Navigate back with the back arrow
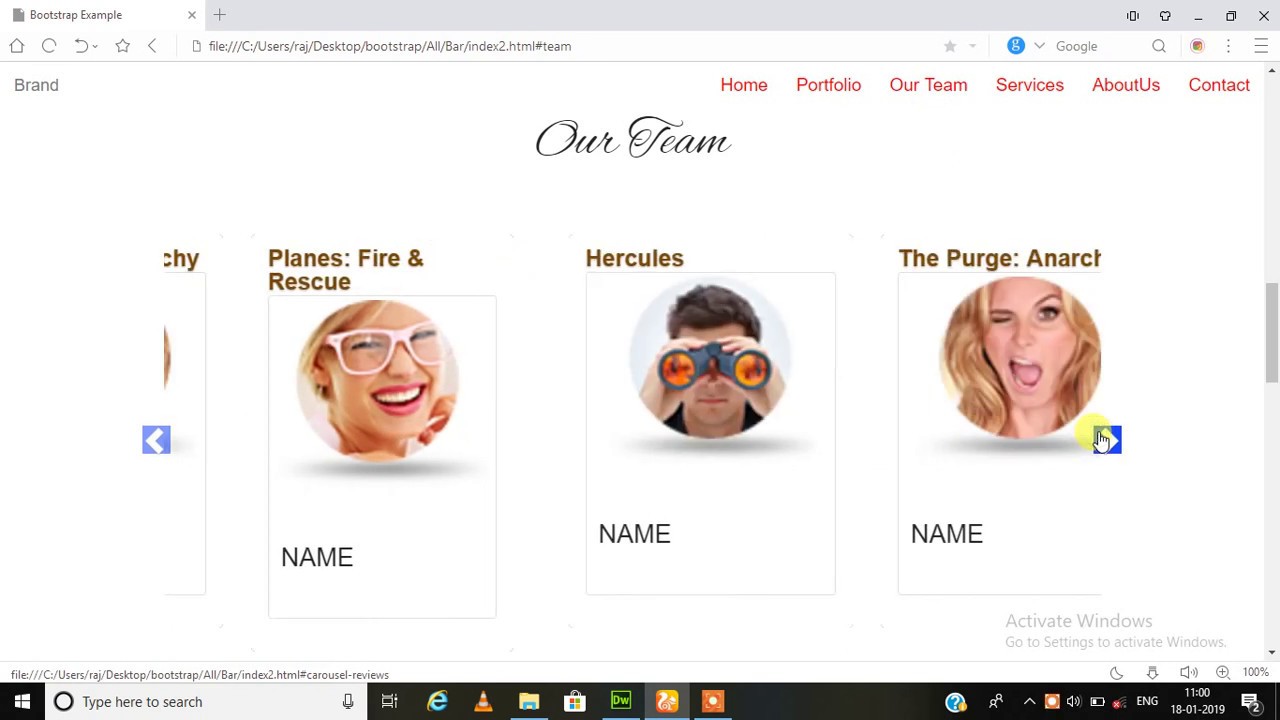This screenshot has width=1280, height=720. (152, 46)
